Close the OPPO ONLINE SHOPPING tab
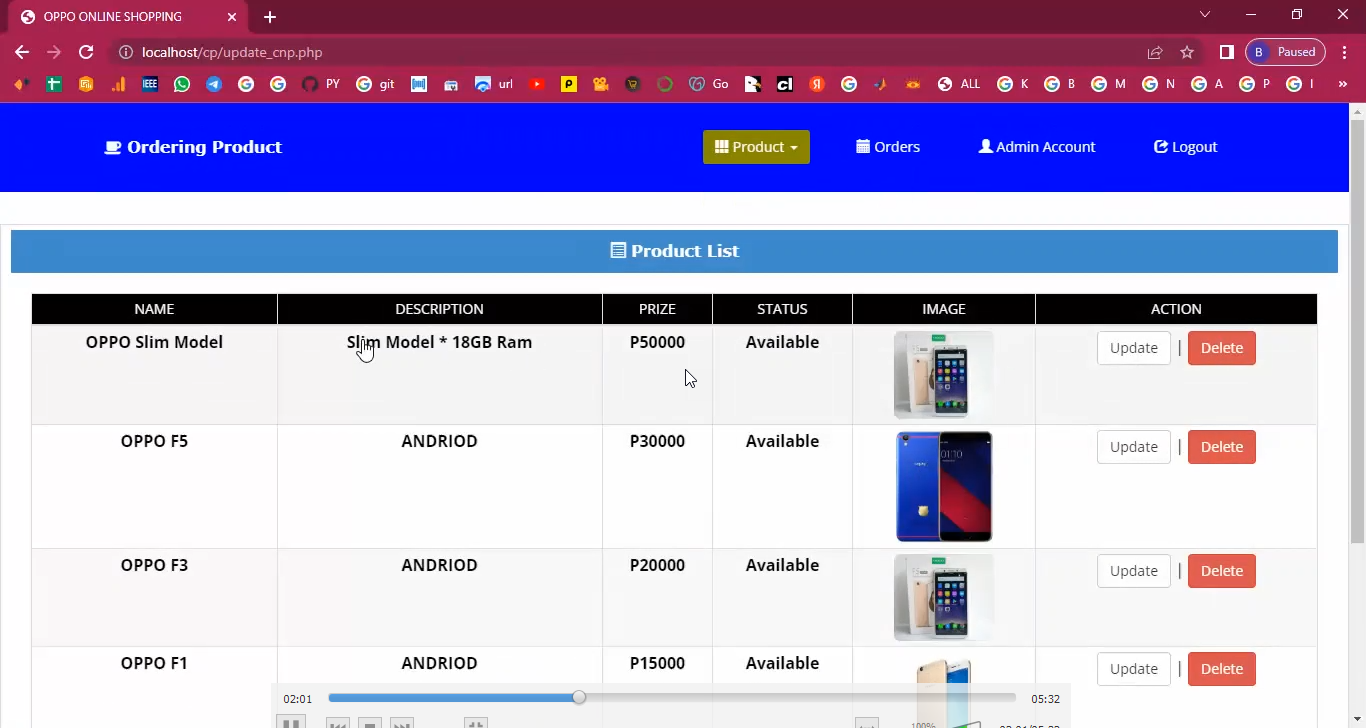This screenshot has height=728, width=1366. pyautogui.click(x=232, y=17)
